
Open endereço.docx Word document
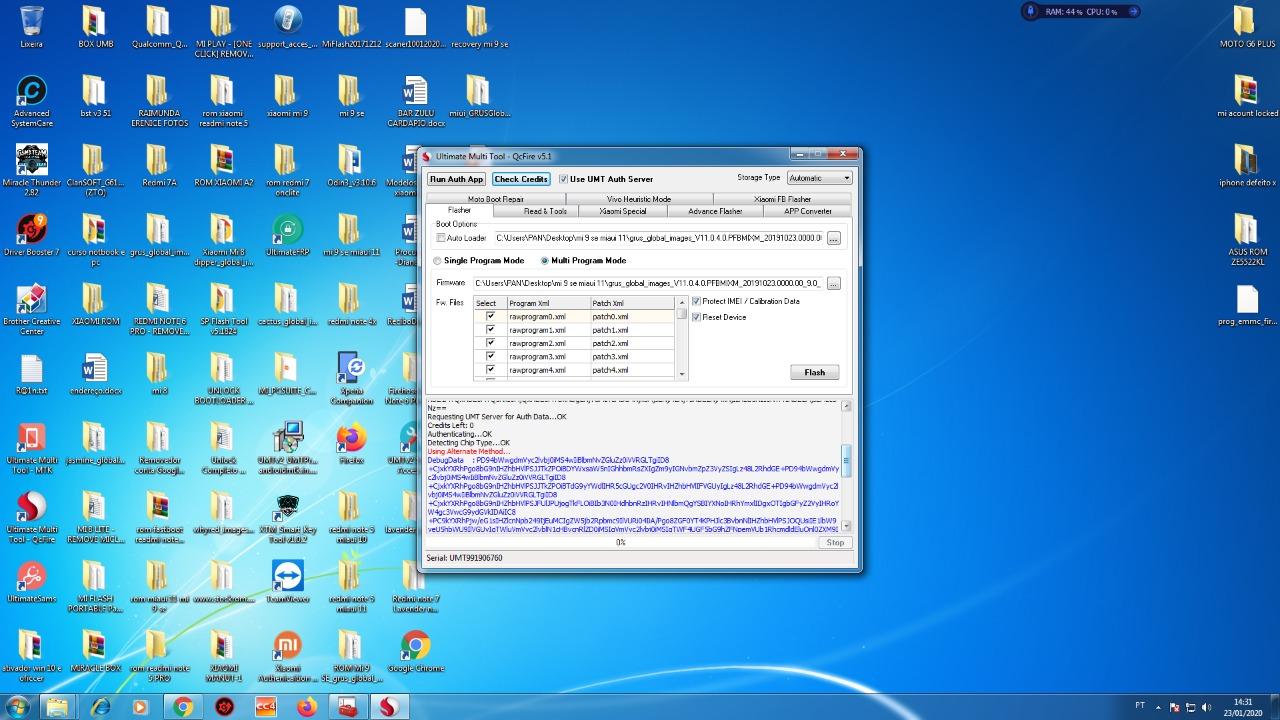95,373
